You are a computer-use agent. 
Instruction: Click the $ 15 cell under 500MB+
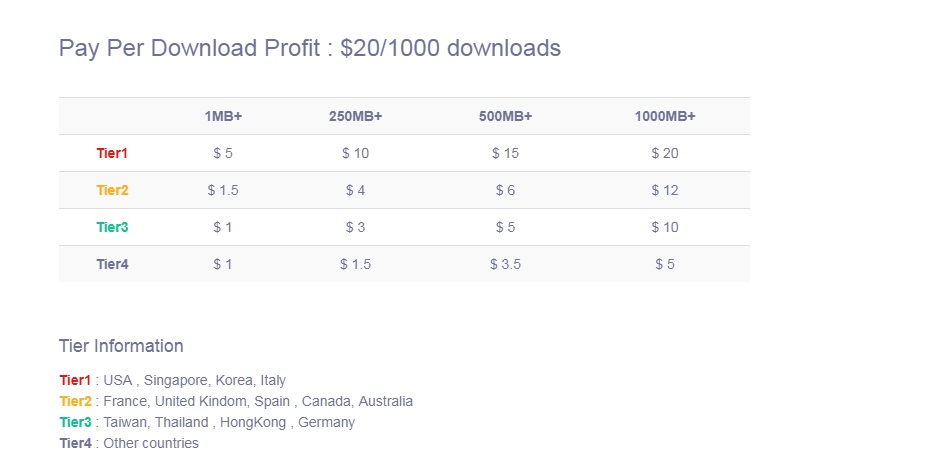(505, 153)
